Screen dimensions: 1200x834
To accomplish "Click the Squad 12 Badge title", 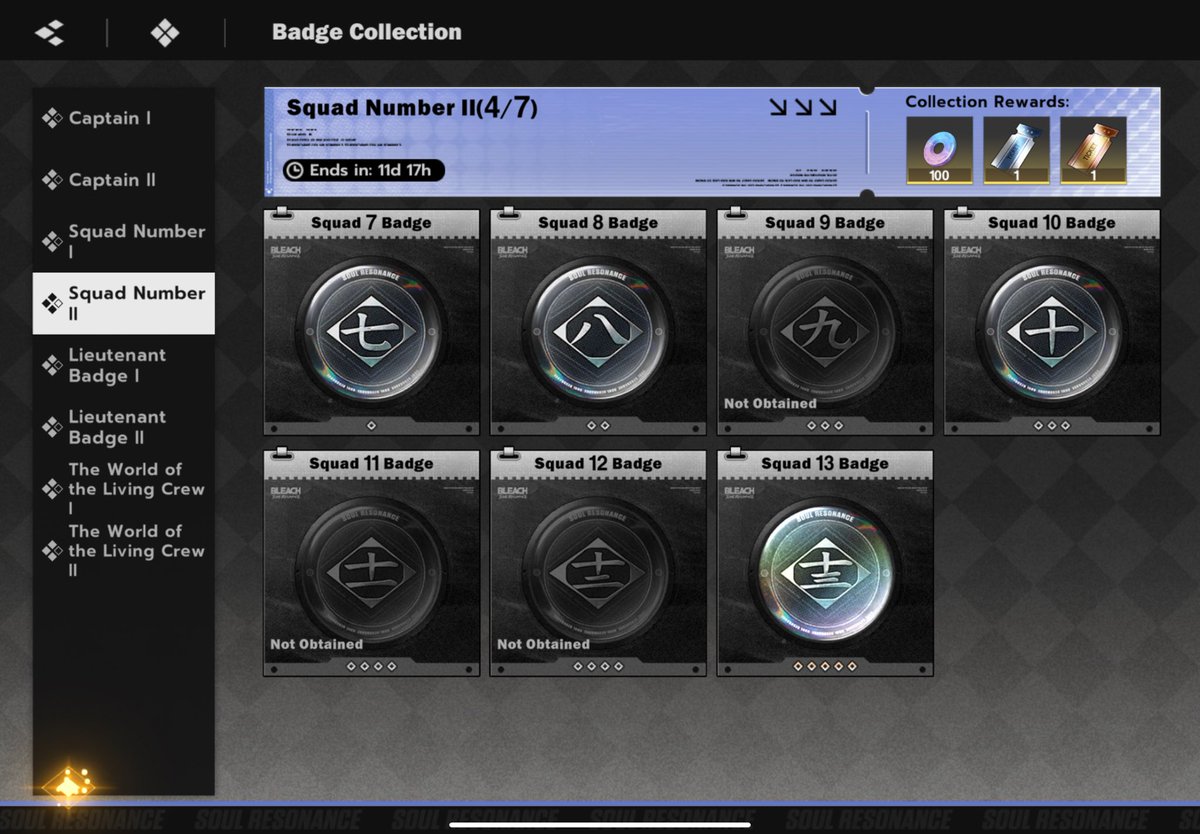I will pos(598,463).
